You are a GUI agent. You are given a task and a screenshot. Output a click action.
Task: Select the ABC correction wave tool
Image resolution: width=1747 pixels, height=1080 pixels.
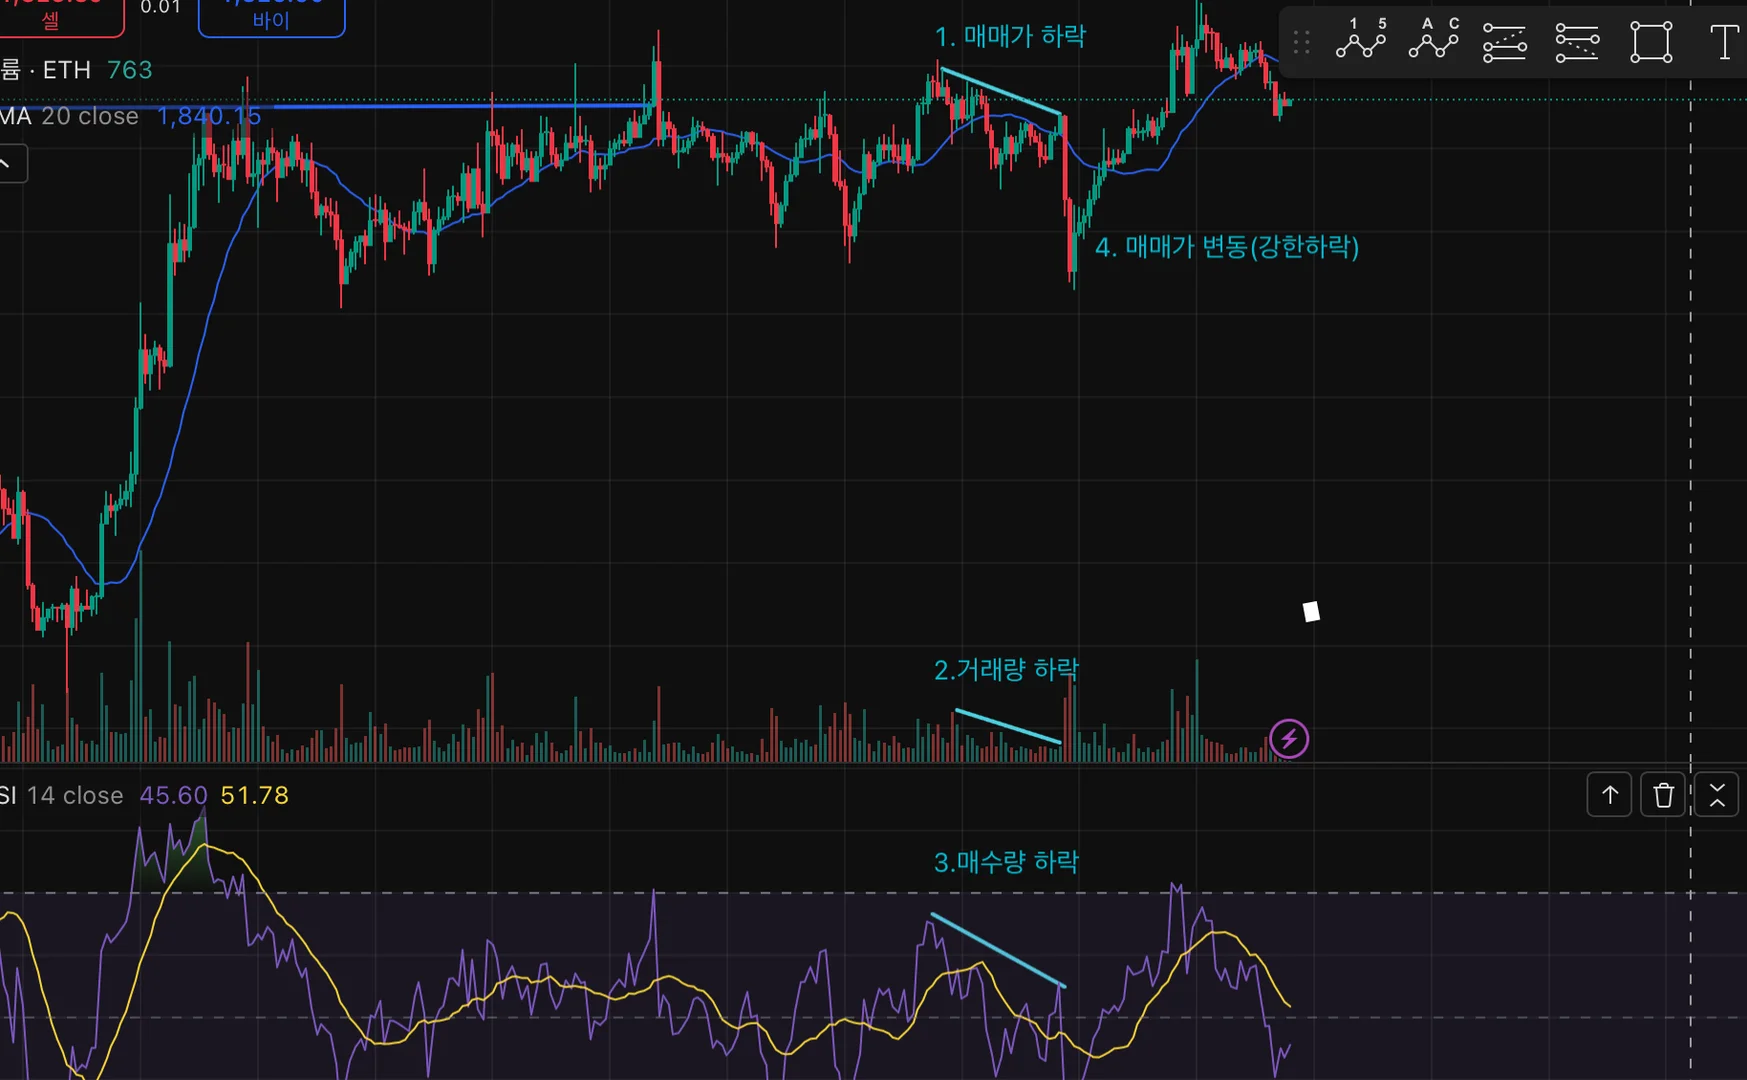1433,41
